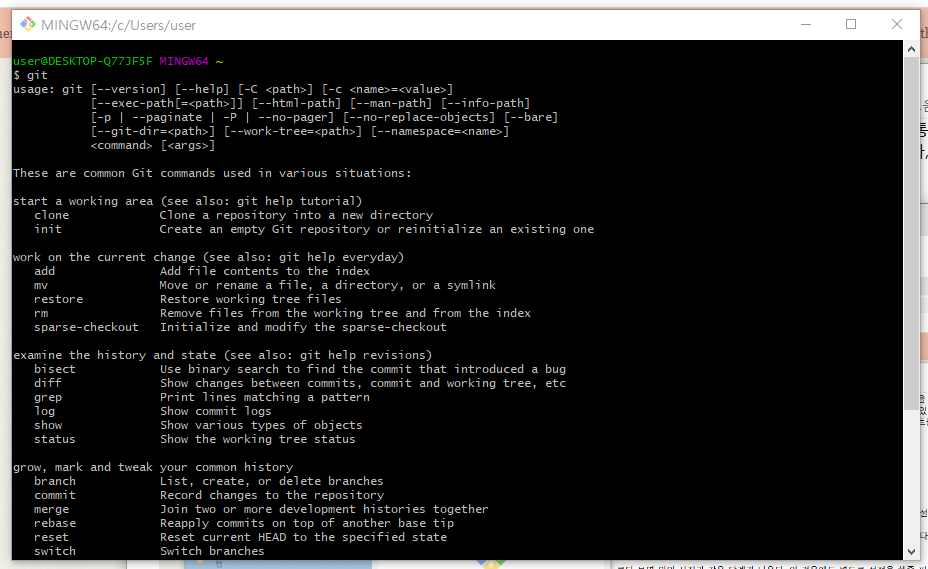The image size is (928, 569).
Task: Click the '[--version]' usage option
Action: [x=128, y=89]
